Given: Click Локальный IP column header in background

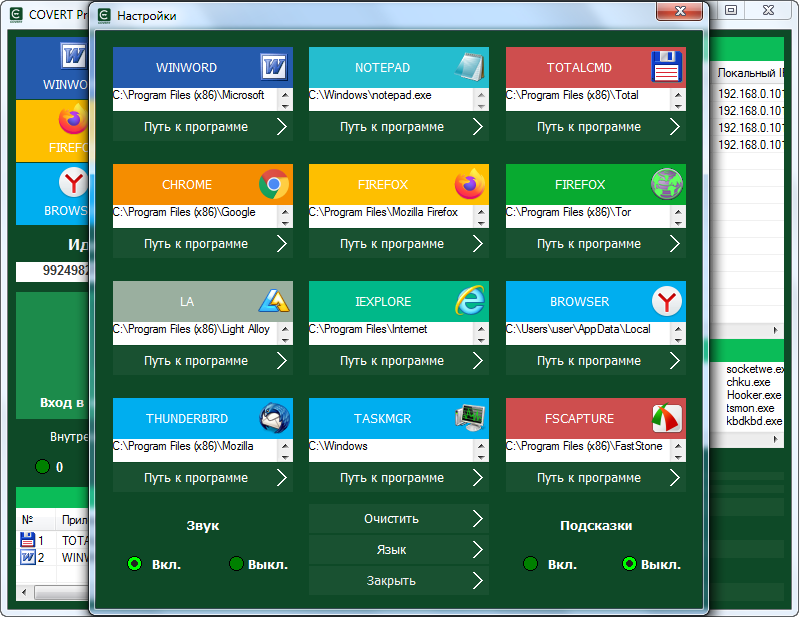Looking at the screenshot, I should 749,73.
